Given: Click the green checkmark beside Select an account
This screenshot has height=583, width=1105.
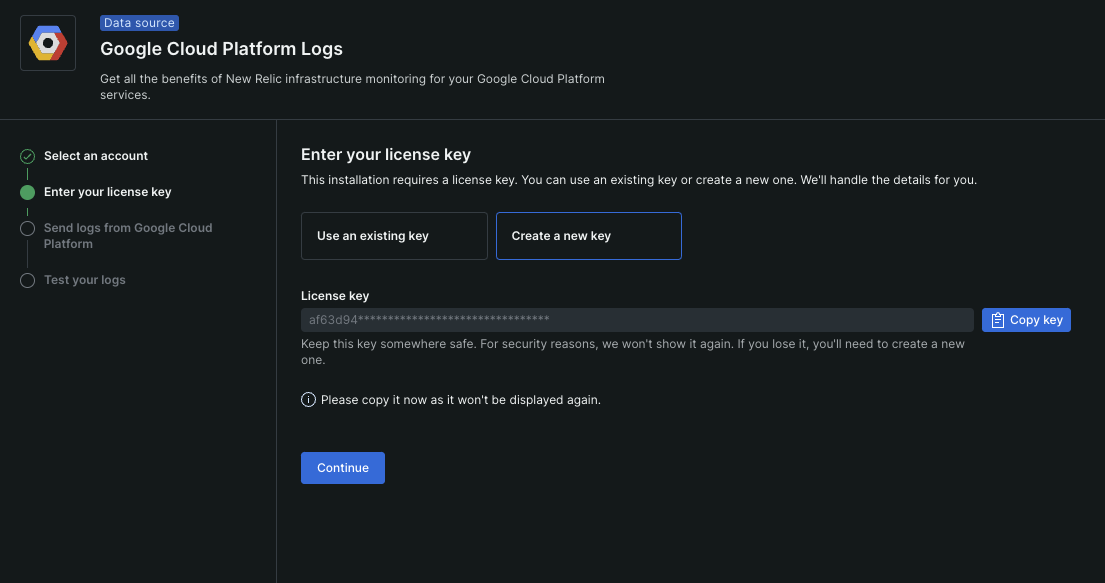Looking at the screenshot, I should click(x=27, y=156).
